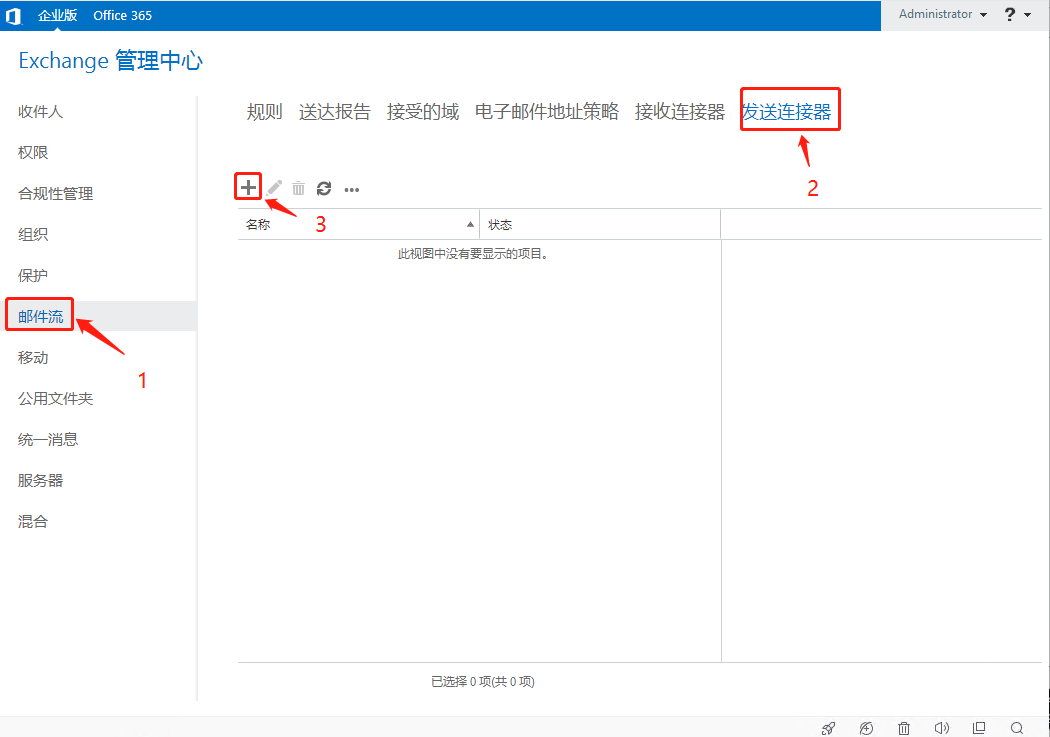Click the leaf-plus icon in the browser status bar
The image size is (1050, 737).
867,728
